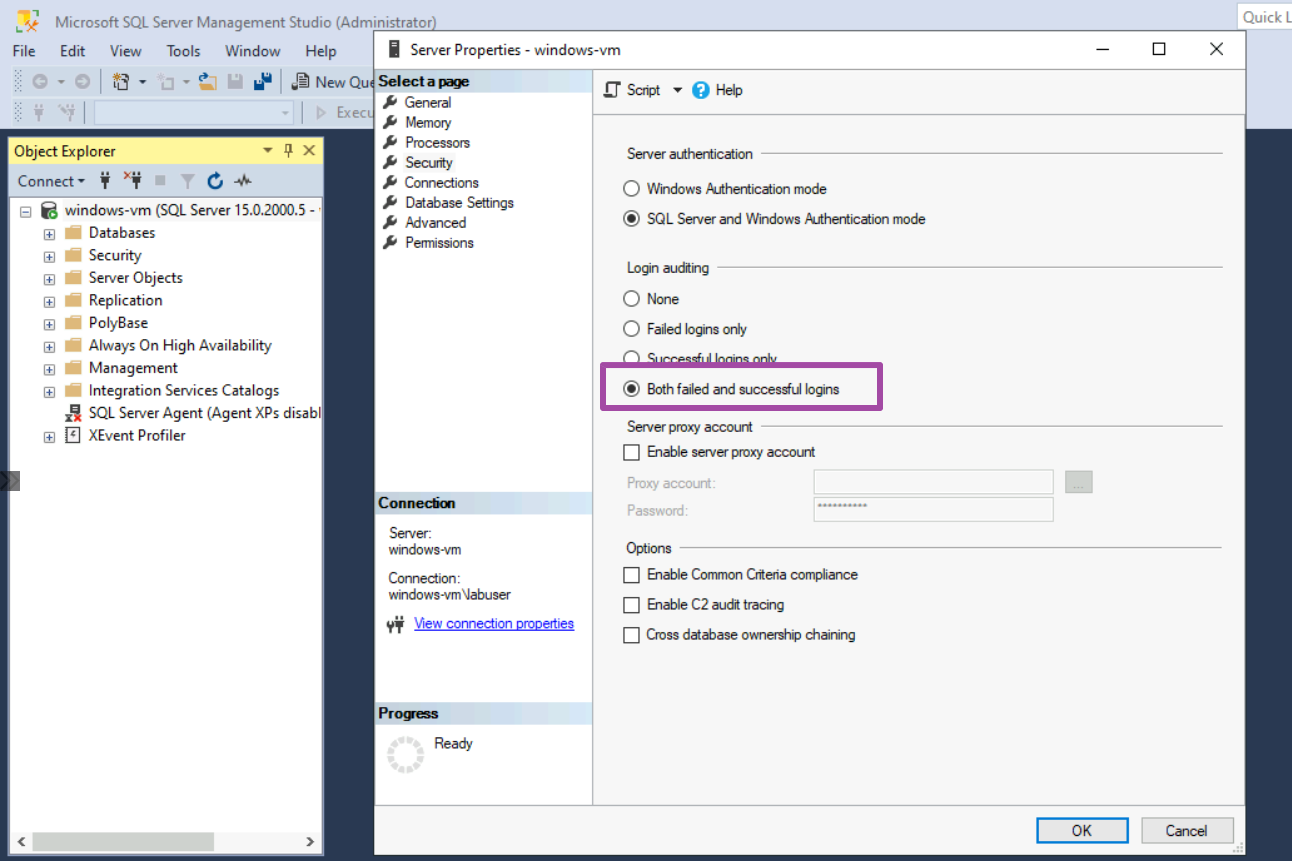
Task: Click the Navigate Forward arrow icon
Action: coord(83,82)
